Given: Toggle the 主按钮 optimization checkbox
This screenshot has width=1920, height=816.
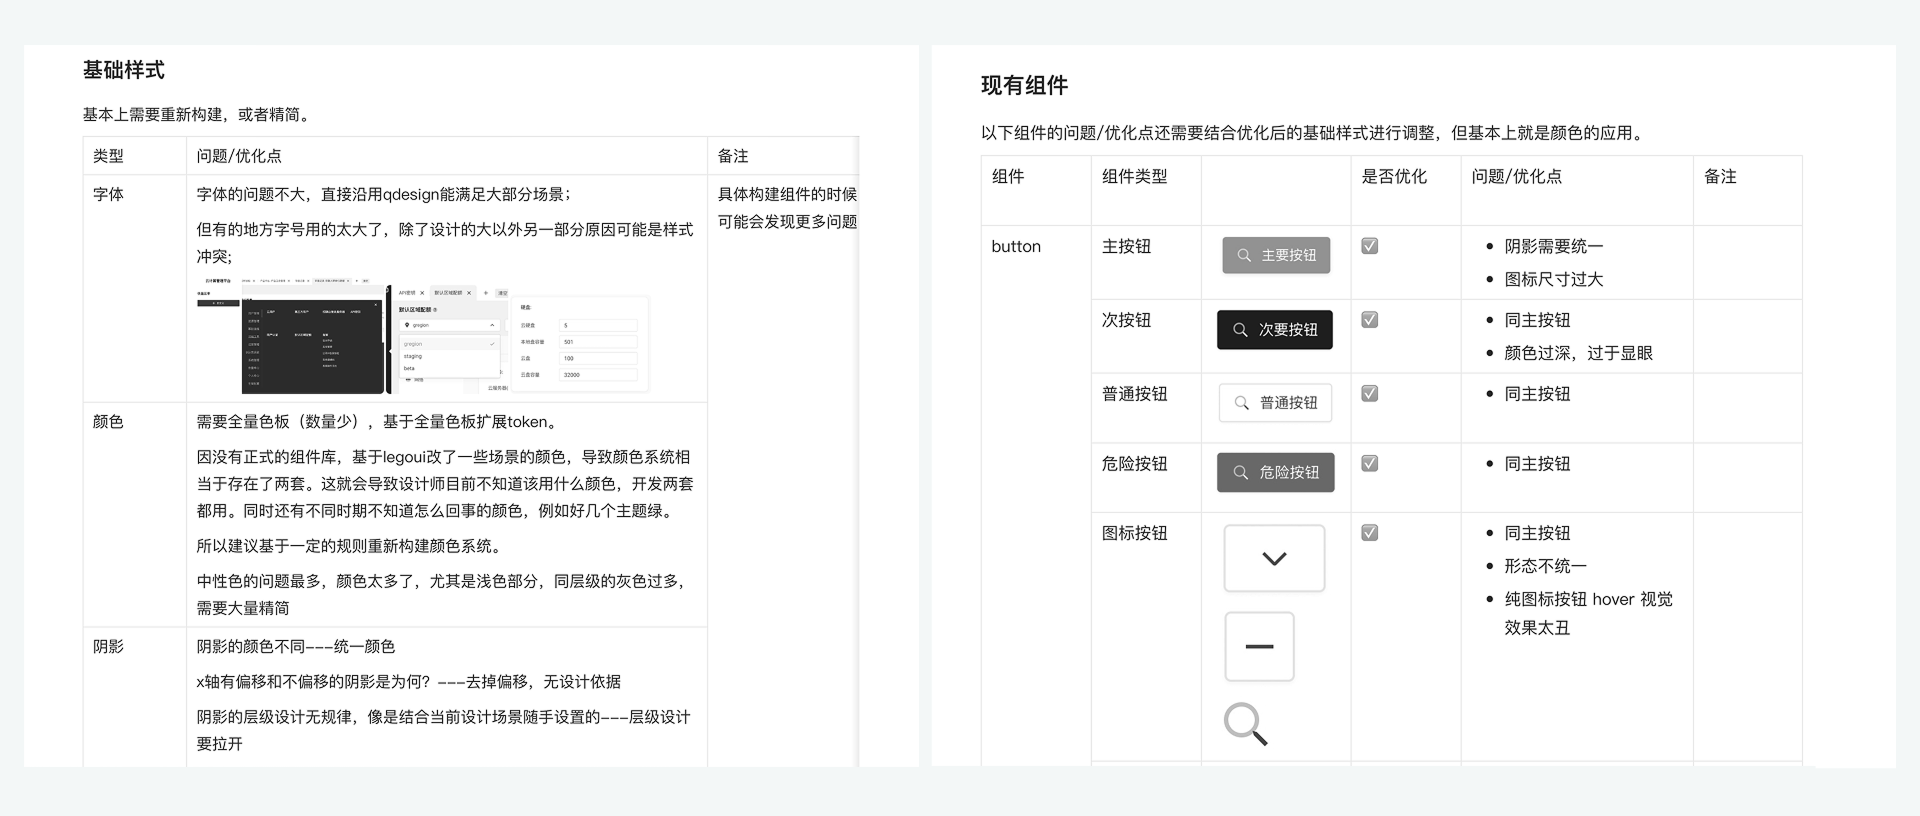Looking at the screenshot, I should coord(1370,246).
